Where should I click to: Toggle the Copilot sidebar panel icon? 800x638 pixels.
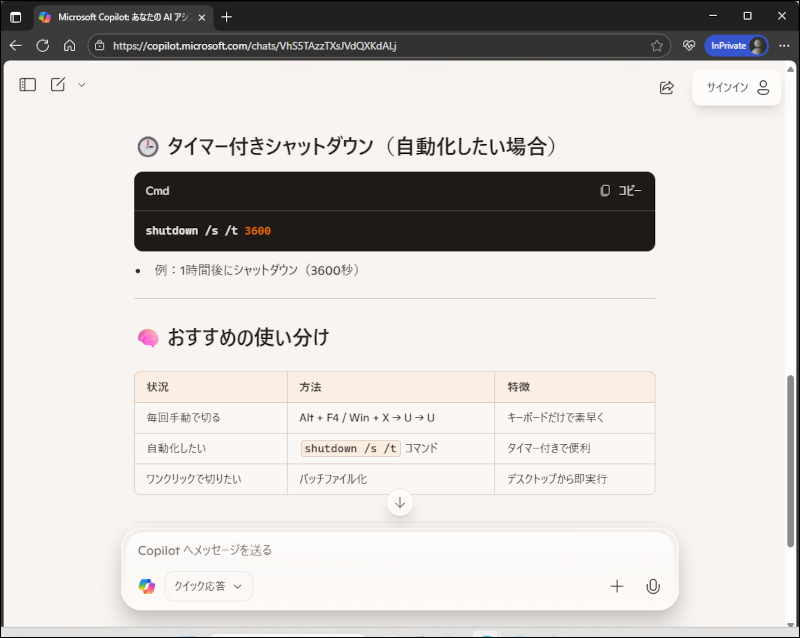[28, 85]
